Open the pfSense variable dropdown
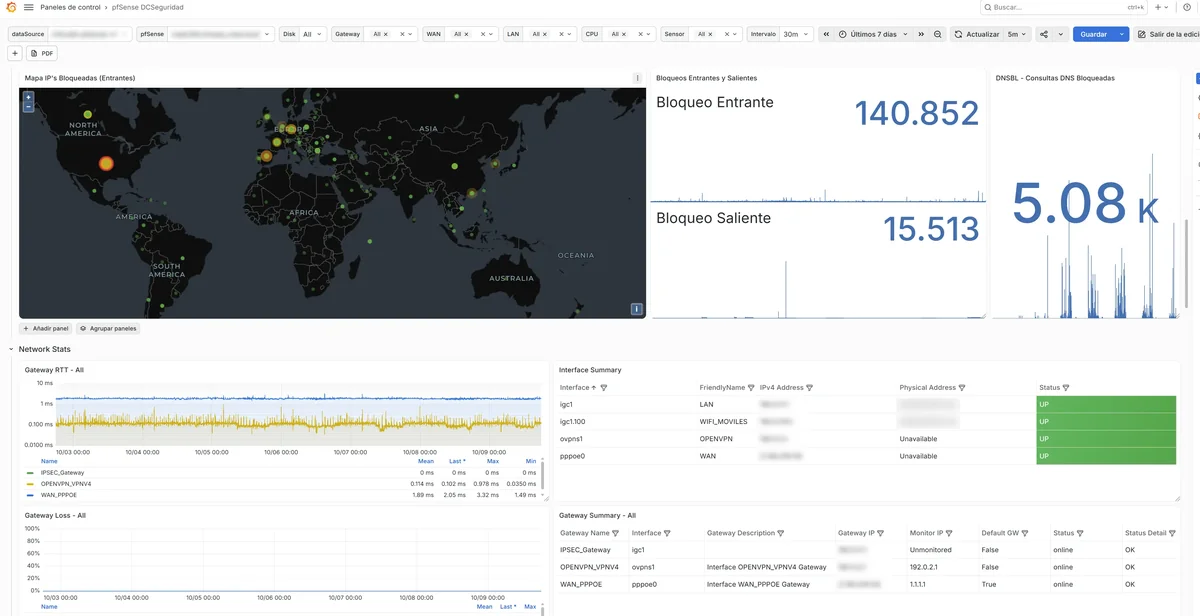Viewport: 1200px width, 616px height. (x=220, y=34)
